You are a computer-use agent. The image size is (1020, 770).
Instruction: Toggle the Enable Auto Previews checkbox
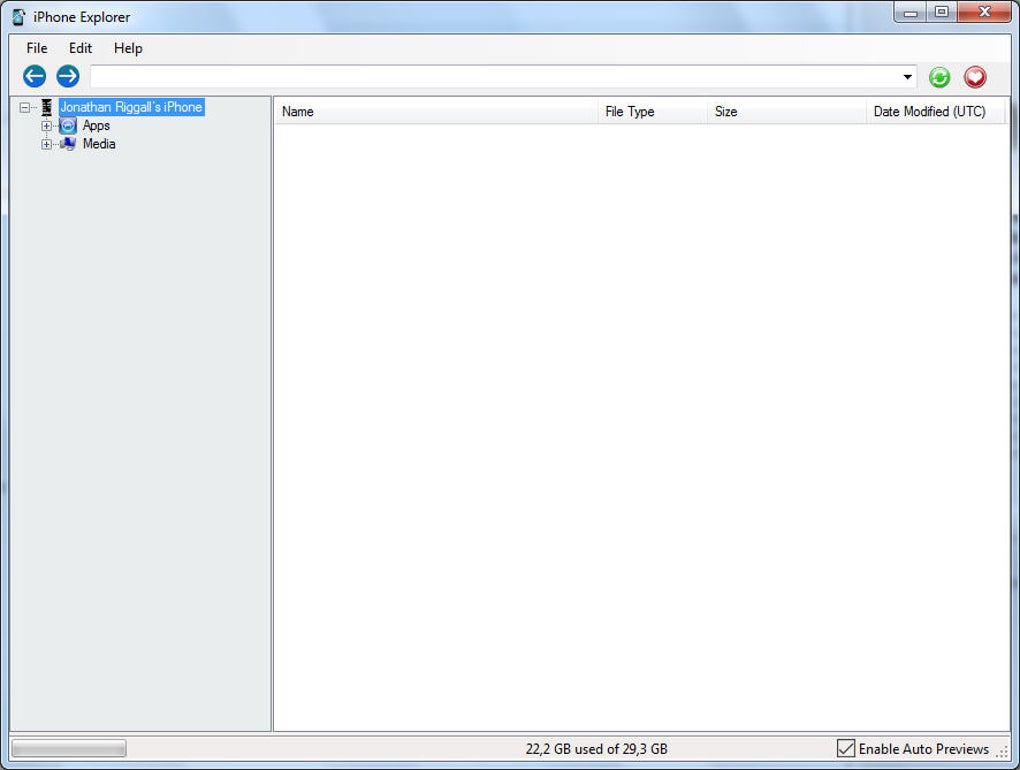[x=846, y=749]
